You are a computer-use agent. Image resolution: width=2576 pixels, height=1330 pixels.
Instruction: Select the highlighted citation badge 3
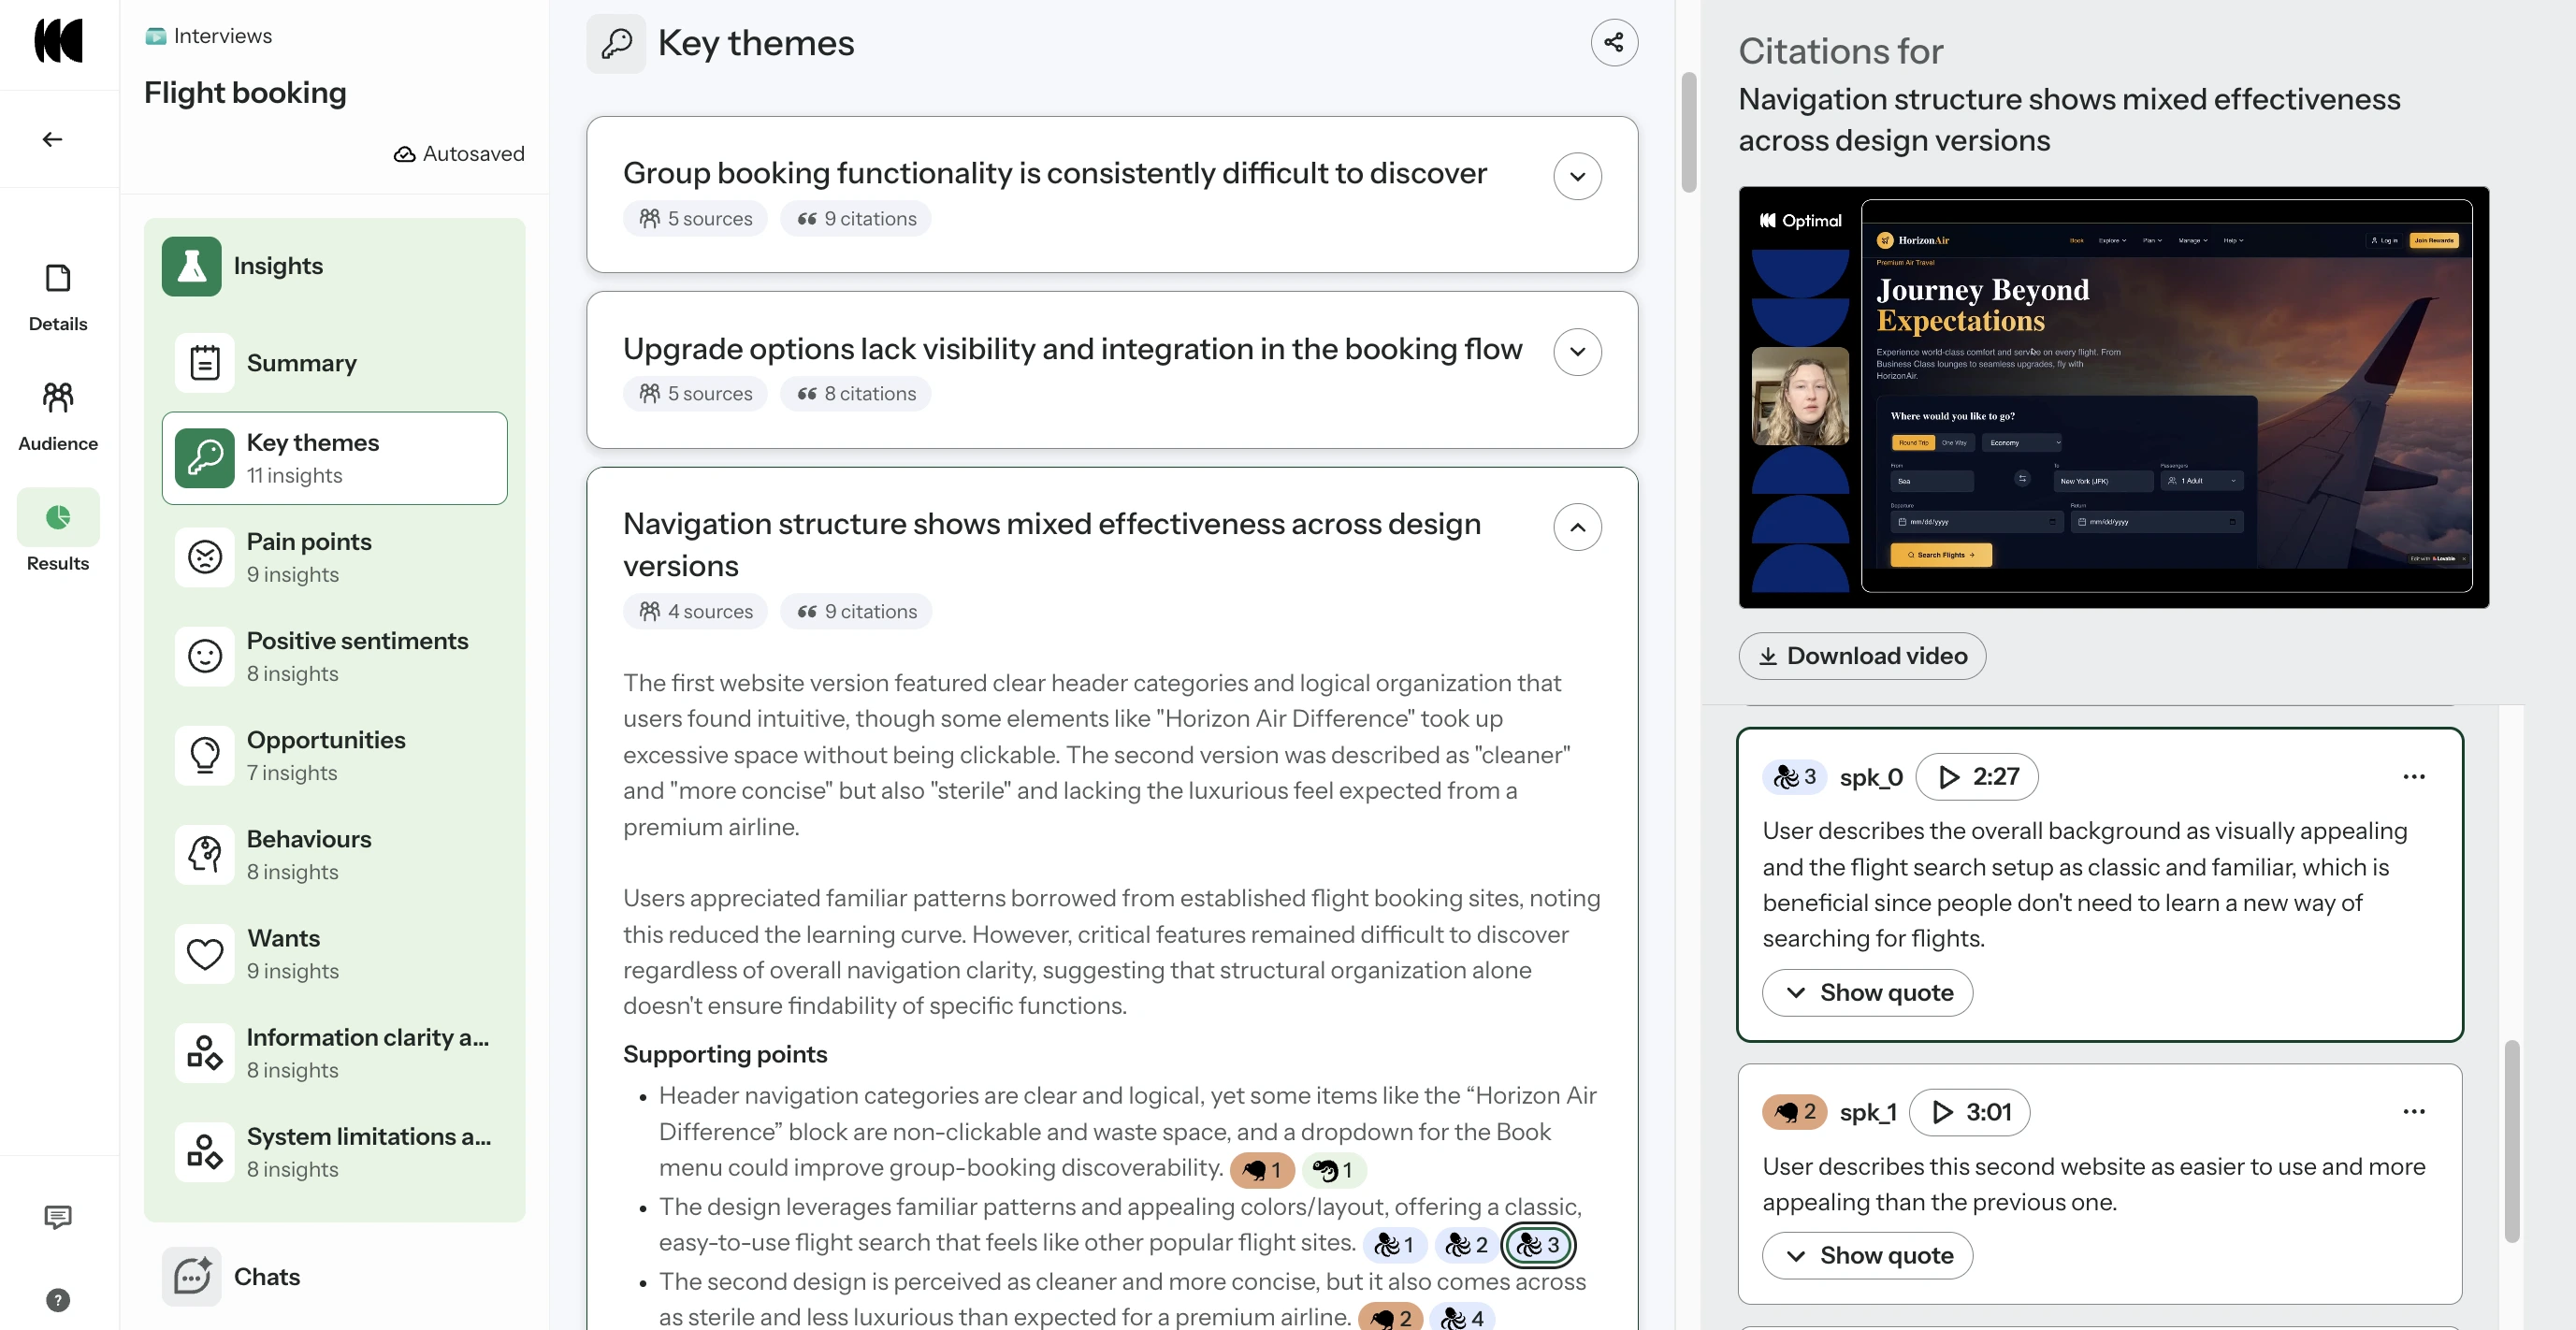(x=1538, y=1244)
